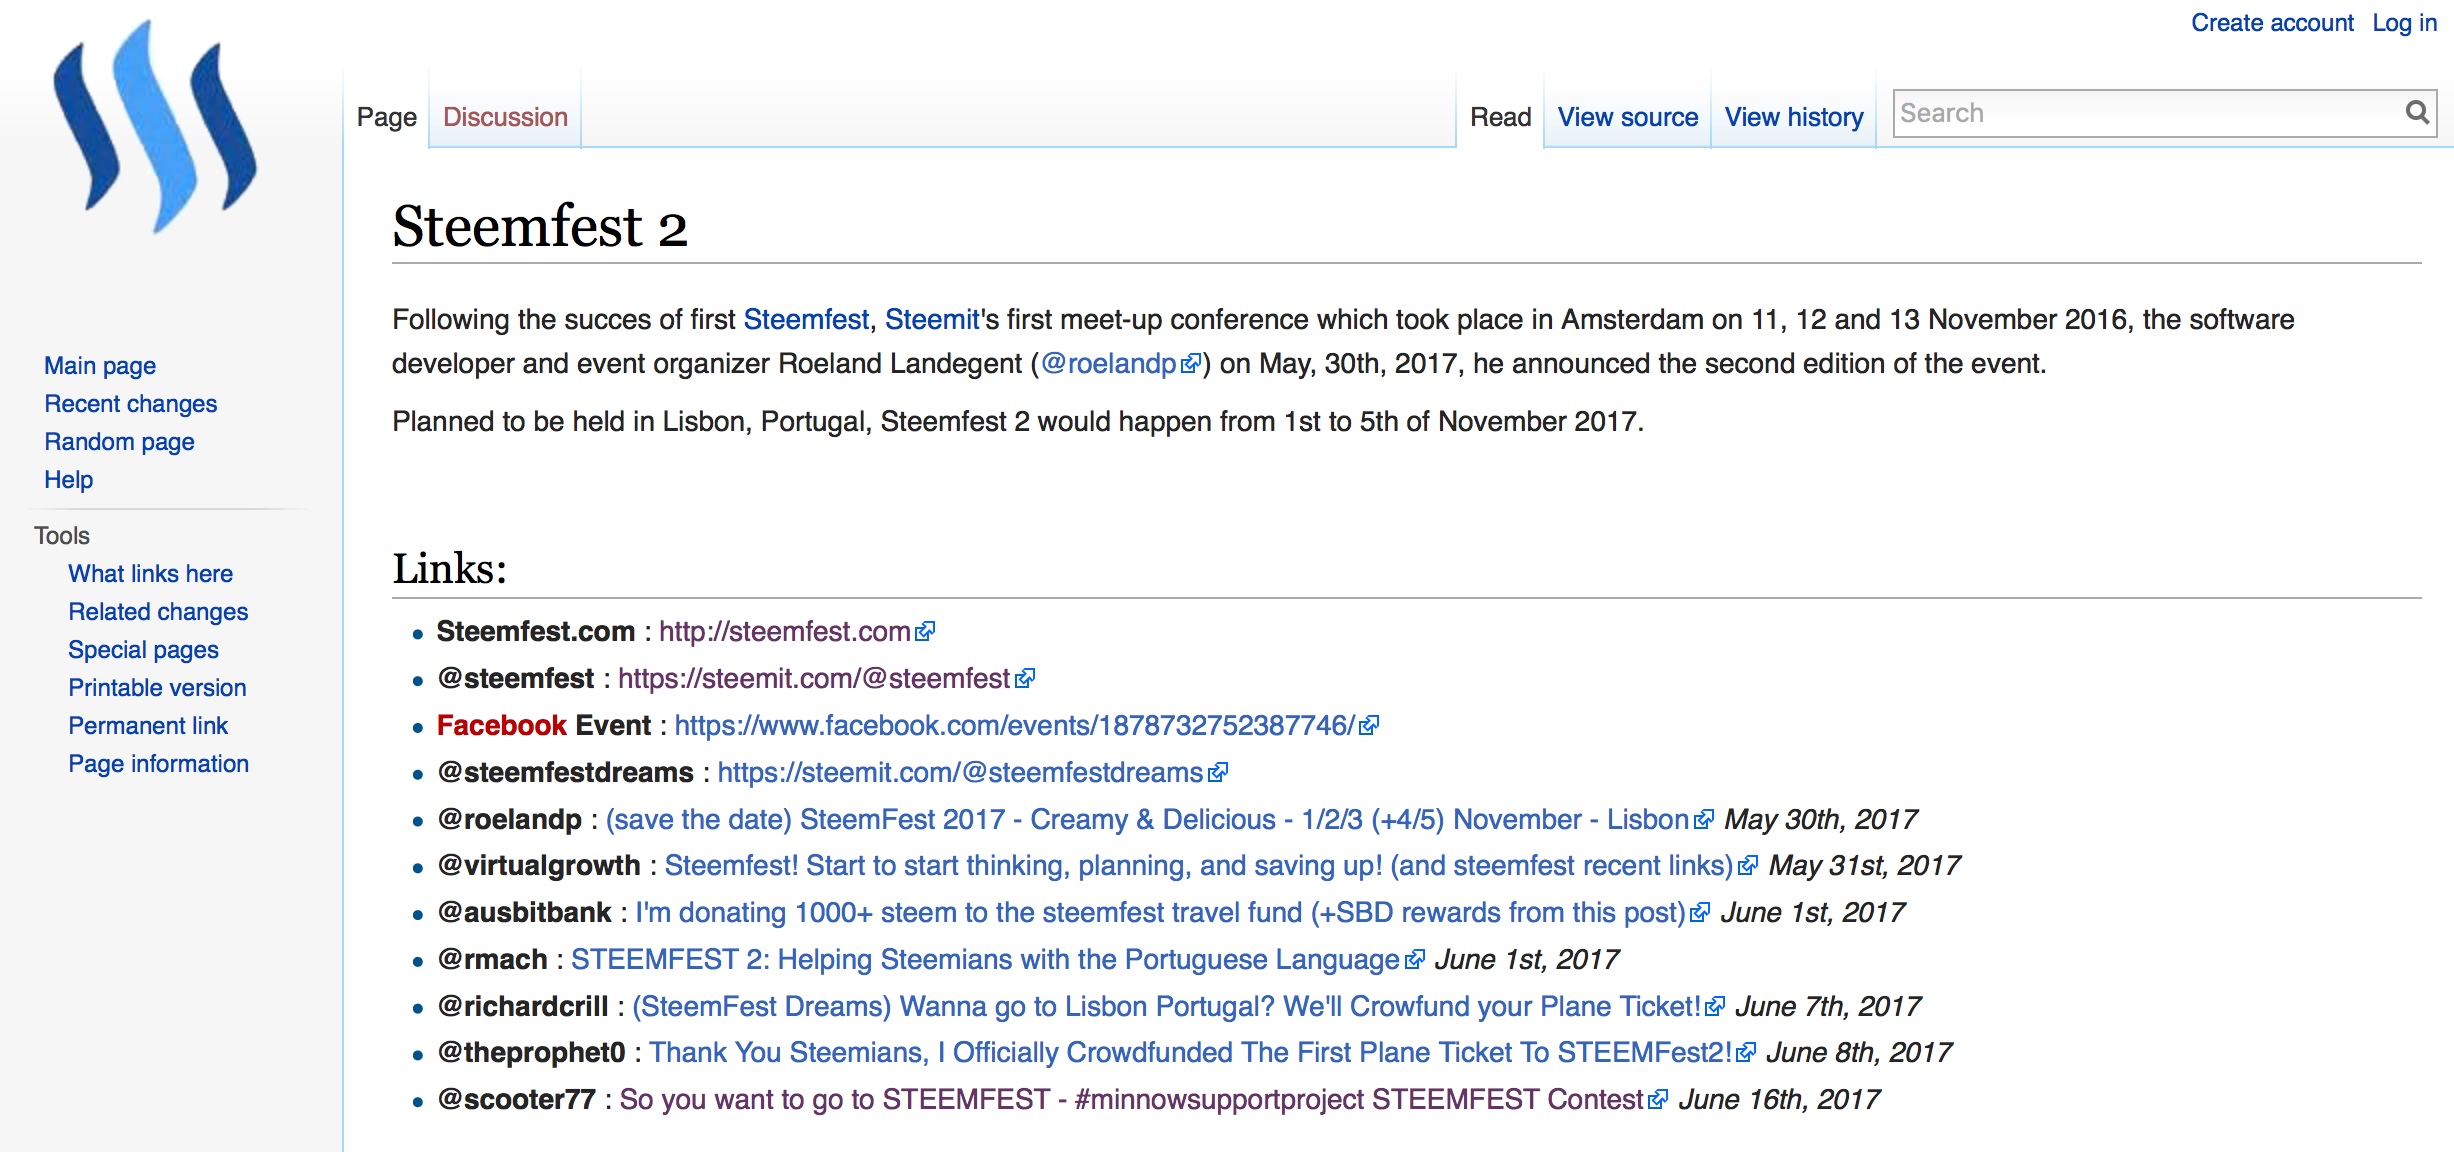The height and width of the screenshot is (1152, 2454).
Task: Click the date 'June 16th, 2017'
Action: pos(1779,1100)
